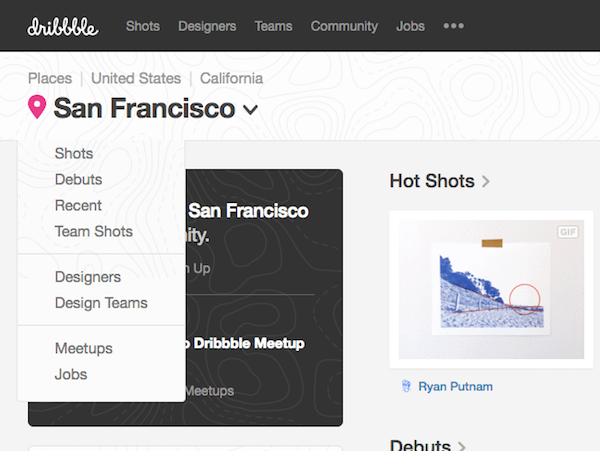This screenshot has width=600, height=451.
Task: Pick Meetups in the dropdown menu
Action: (x=83, y=348)
